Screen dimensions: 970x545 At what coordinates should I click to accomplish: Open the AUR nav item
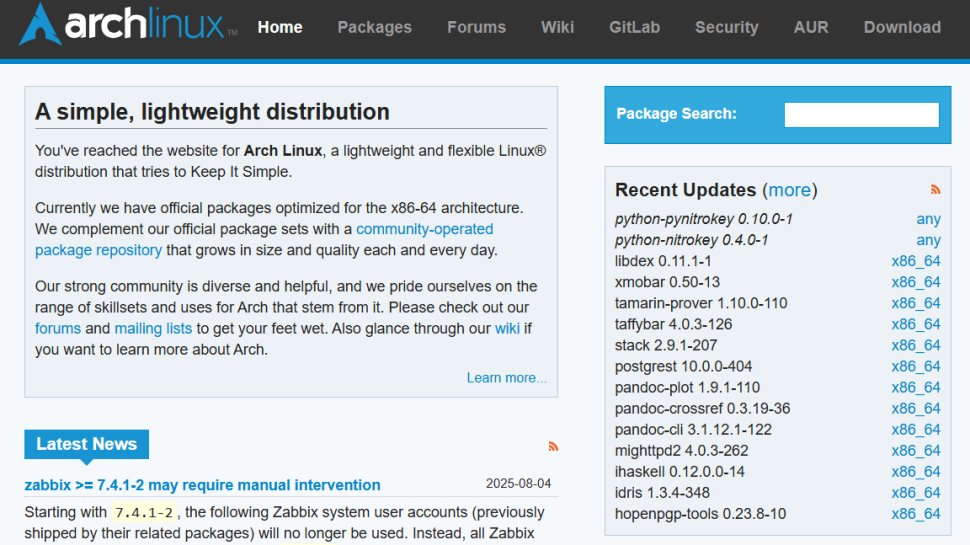tap(811, 27)
